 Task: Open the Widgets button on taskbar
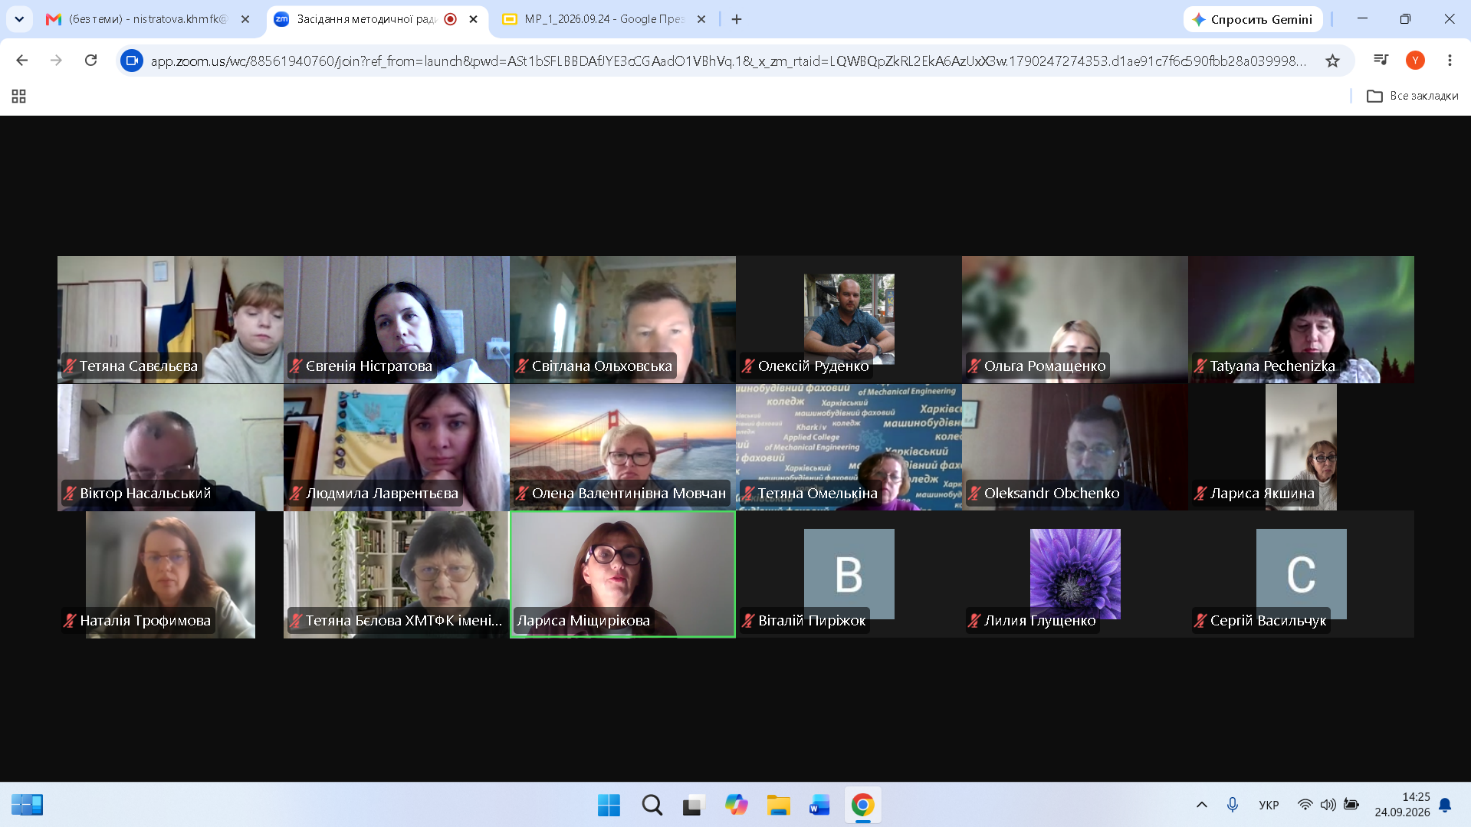27,805
